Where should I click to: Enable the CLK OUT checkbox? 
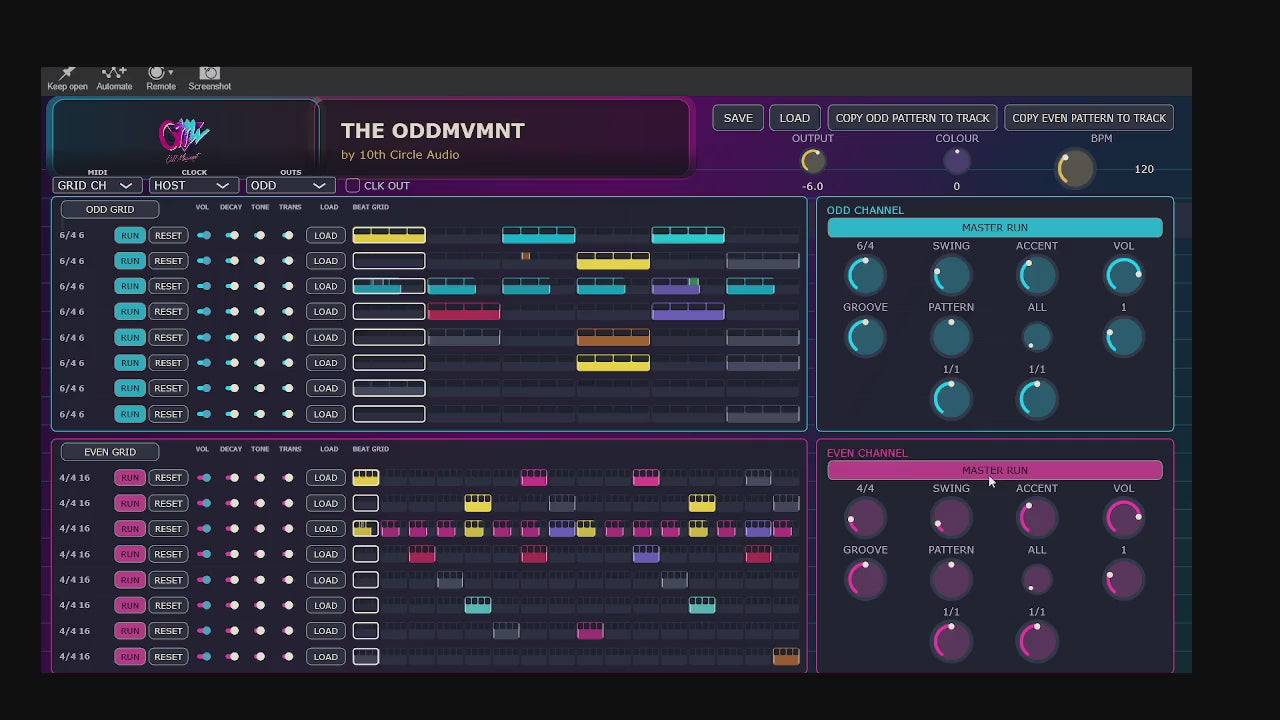(x=352, y=186)
